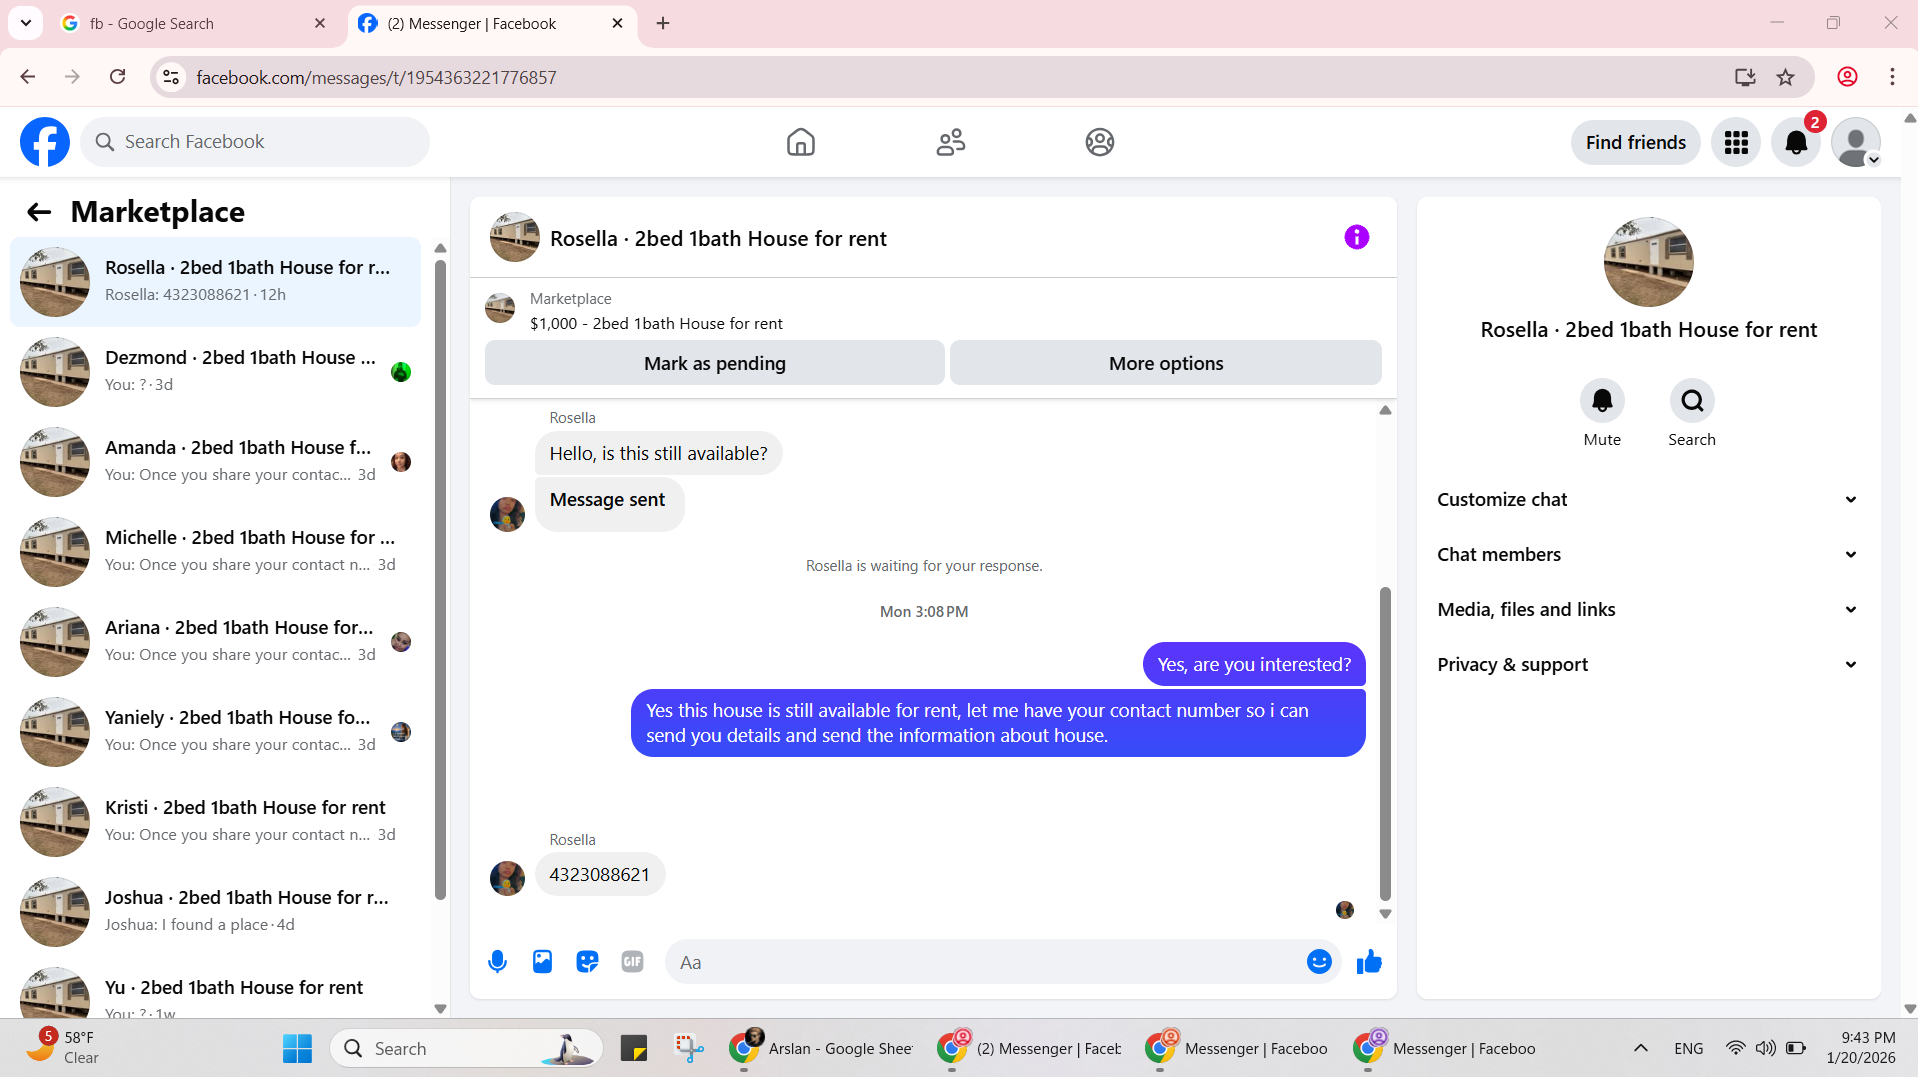Click the Facebook logo icon
This screenshot has width=1918, height=1077.
point(45,142)
